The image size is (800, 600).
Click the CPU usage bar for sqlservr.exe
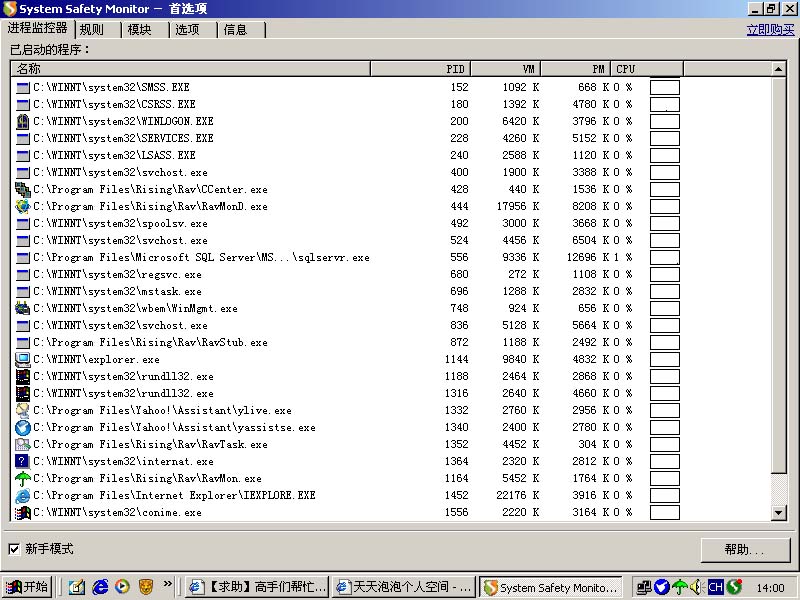[665, 257]
